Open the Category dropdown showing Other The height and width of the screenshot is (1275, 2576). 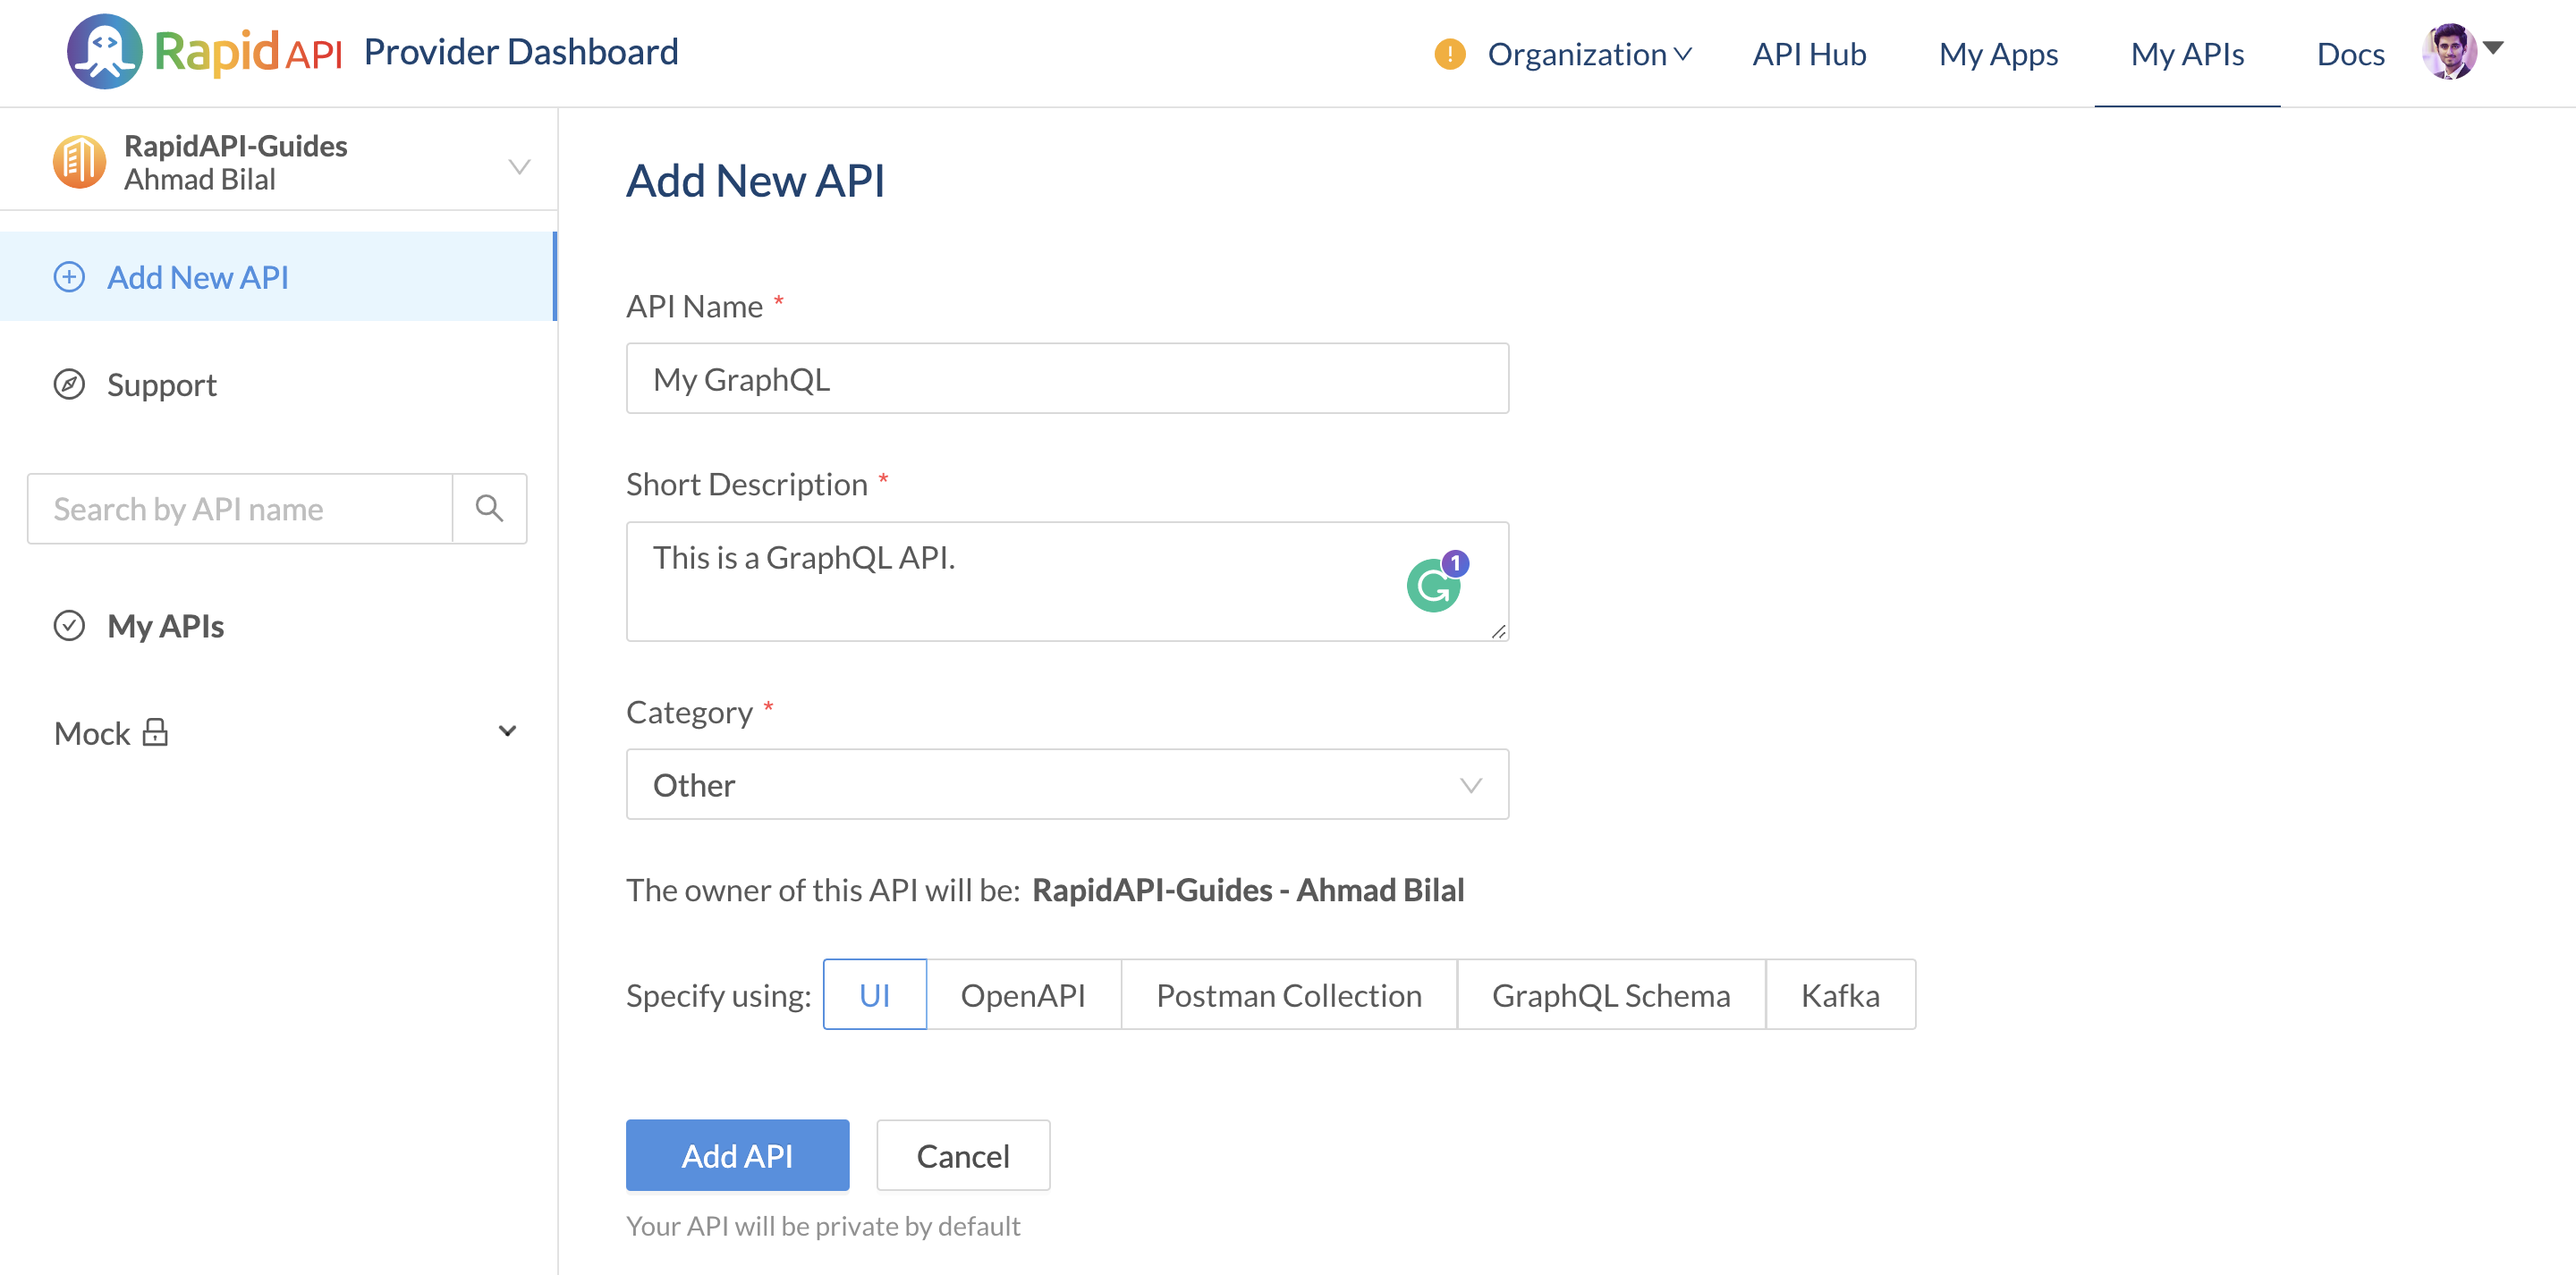click(x=1066, y=785)
